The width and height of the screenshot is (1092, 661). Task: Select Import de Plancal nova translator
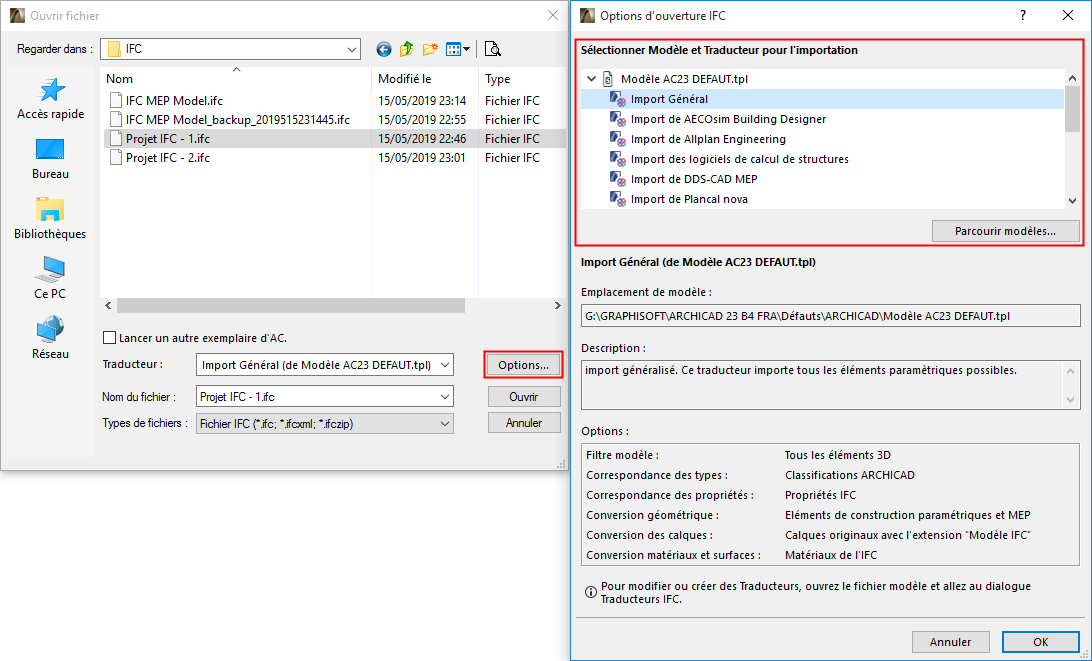(689, 199)
